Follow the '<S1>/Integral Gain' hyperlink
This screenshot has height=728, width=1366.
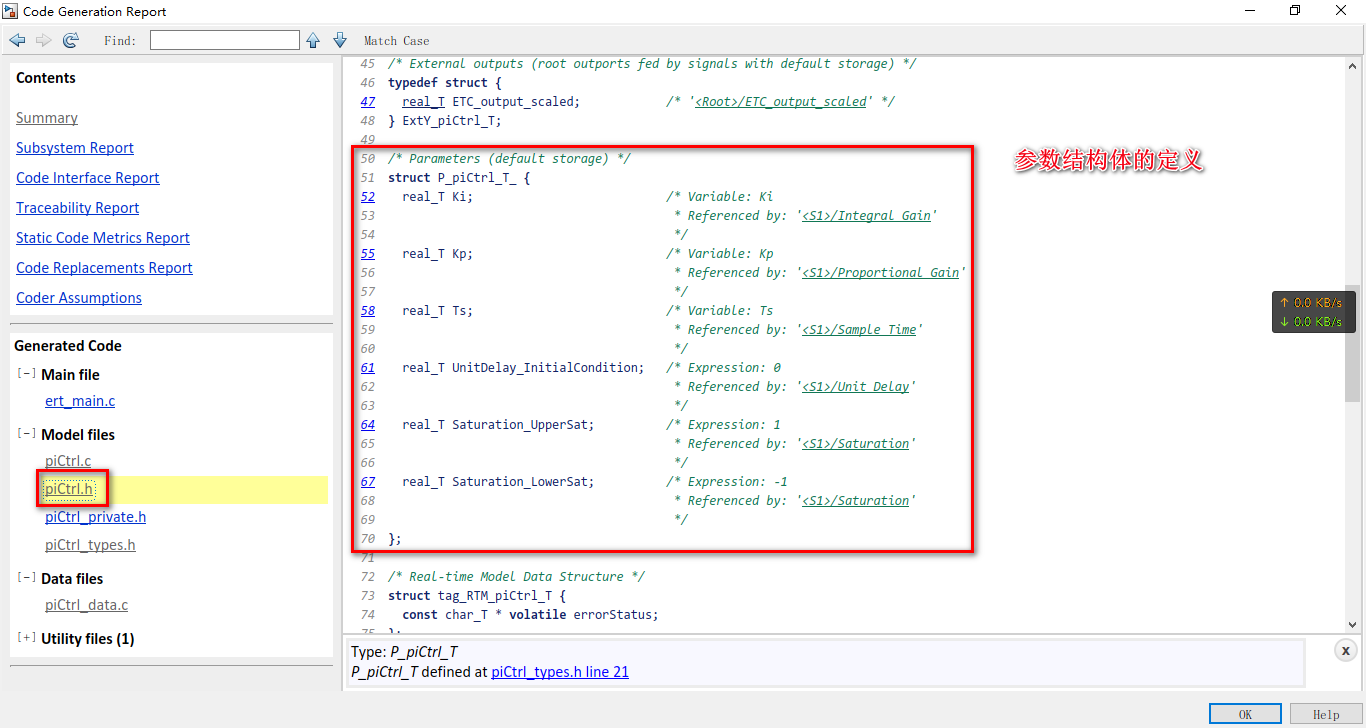coord(866,215)
